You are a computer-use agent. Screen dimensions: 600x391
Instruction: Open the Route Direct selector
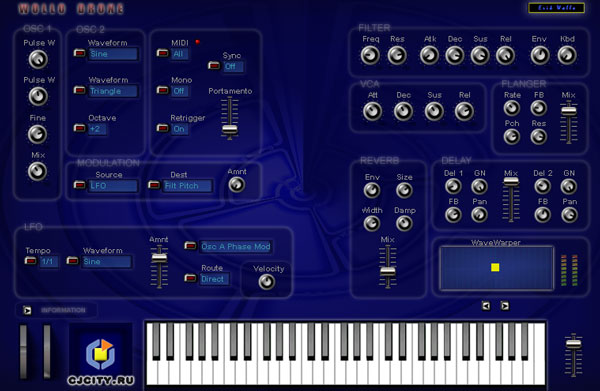click(214, 279)
